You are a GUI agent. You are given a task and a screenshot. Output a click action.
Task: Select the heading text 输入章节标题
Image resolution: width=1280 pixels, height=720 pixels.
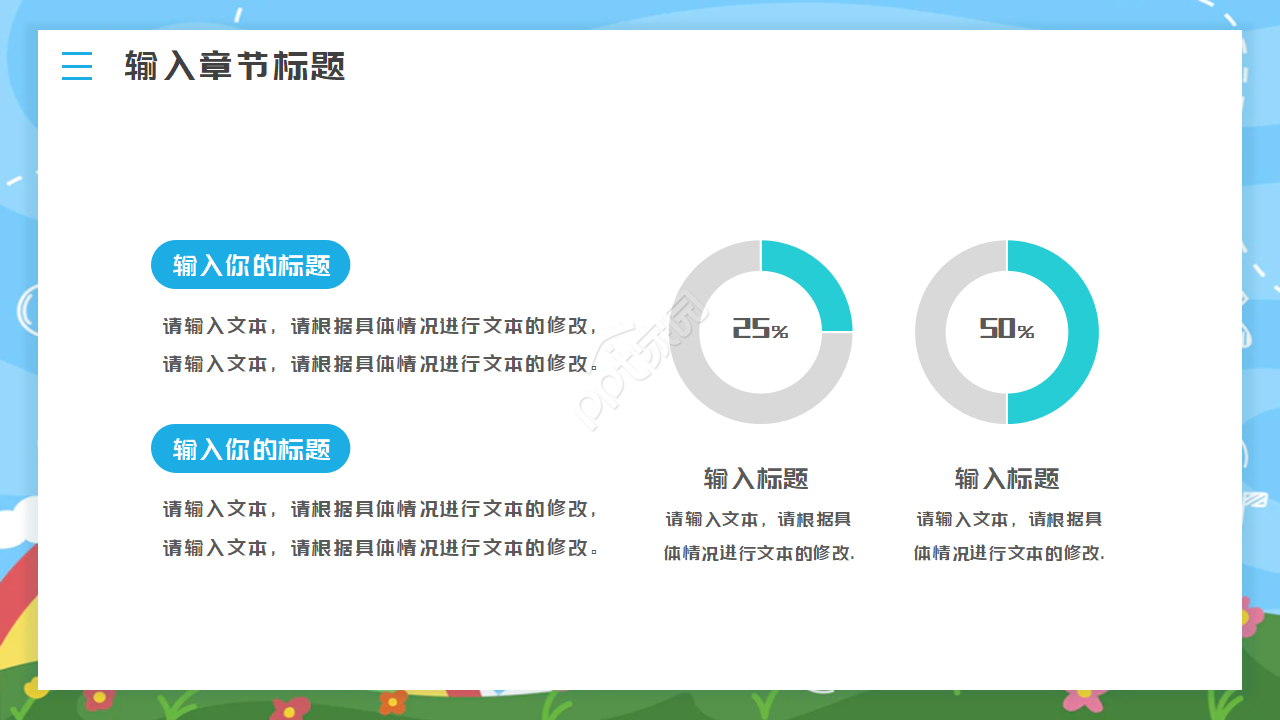pyautogui.click(x=235, y=66)
